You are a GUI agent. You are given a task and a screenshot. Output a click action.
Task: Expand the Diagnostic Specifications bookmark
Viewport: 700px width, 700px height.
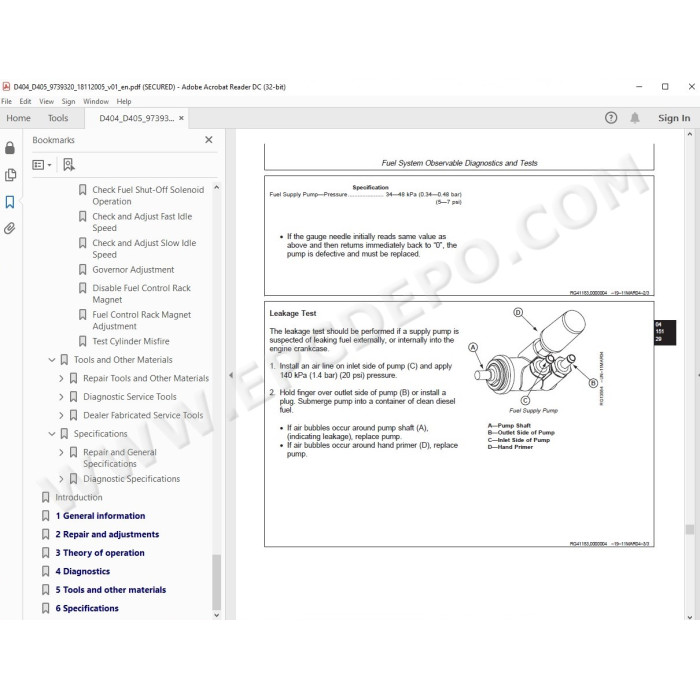tap(61, 479)
